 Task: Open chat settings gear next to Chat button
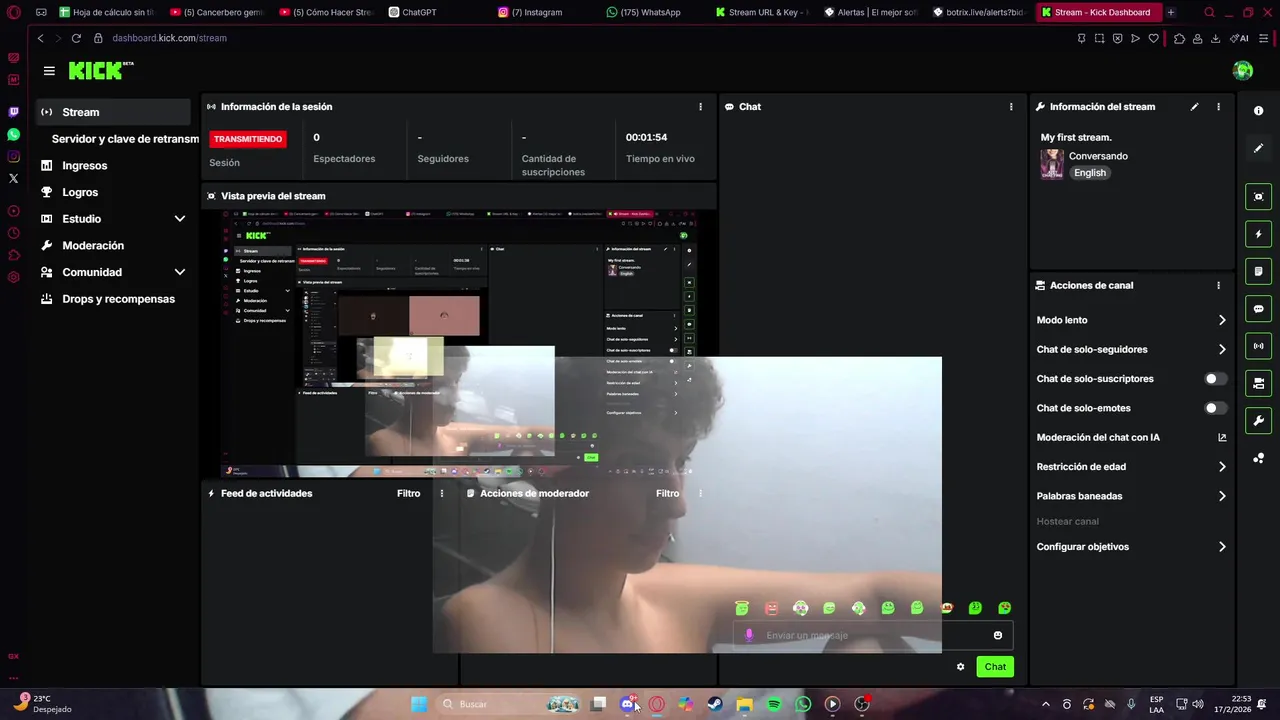(x=961, y=667)
